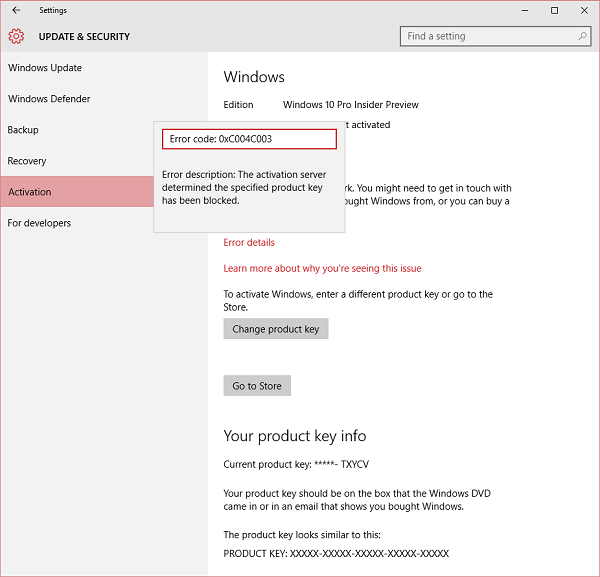Viewport: 600px width, 577px height.
Task: Maximize the Settings window
Action: [554, 10]
